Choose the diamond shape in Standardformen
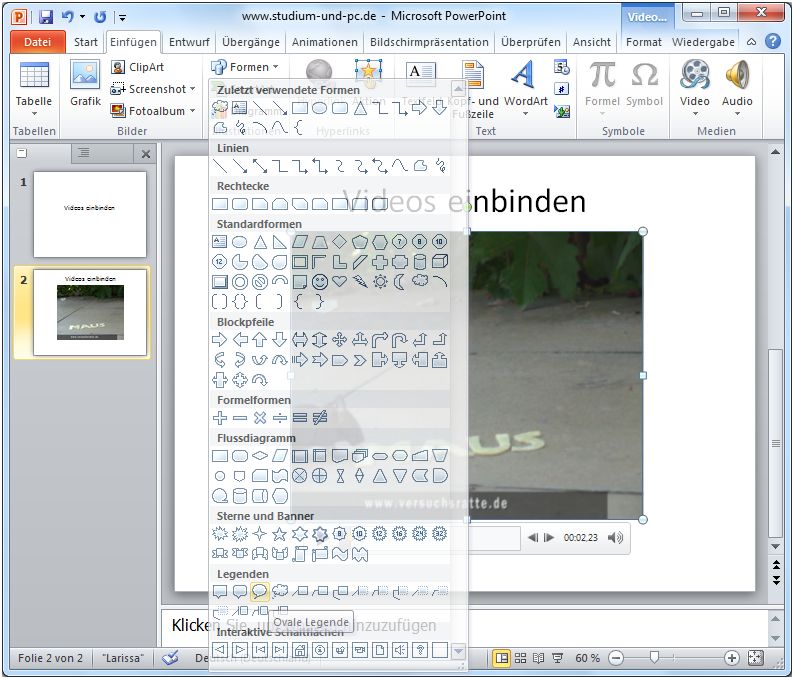This screenshot has width=794, height=679. click(x=340, y=242)
